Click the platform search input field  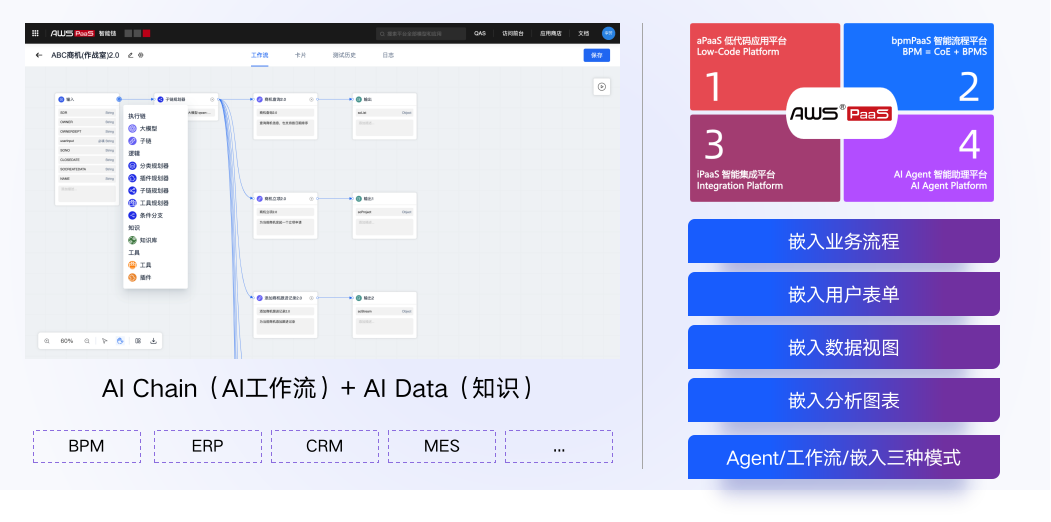[421, 33]
